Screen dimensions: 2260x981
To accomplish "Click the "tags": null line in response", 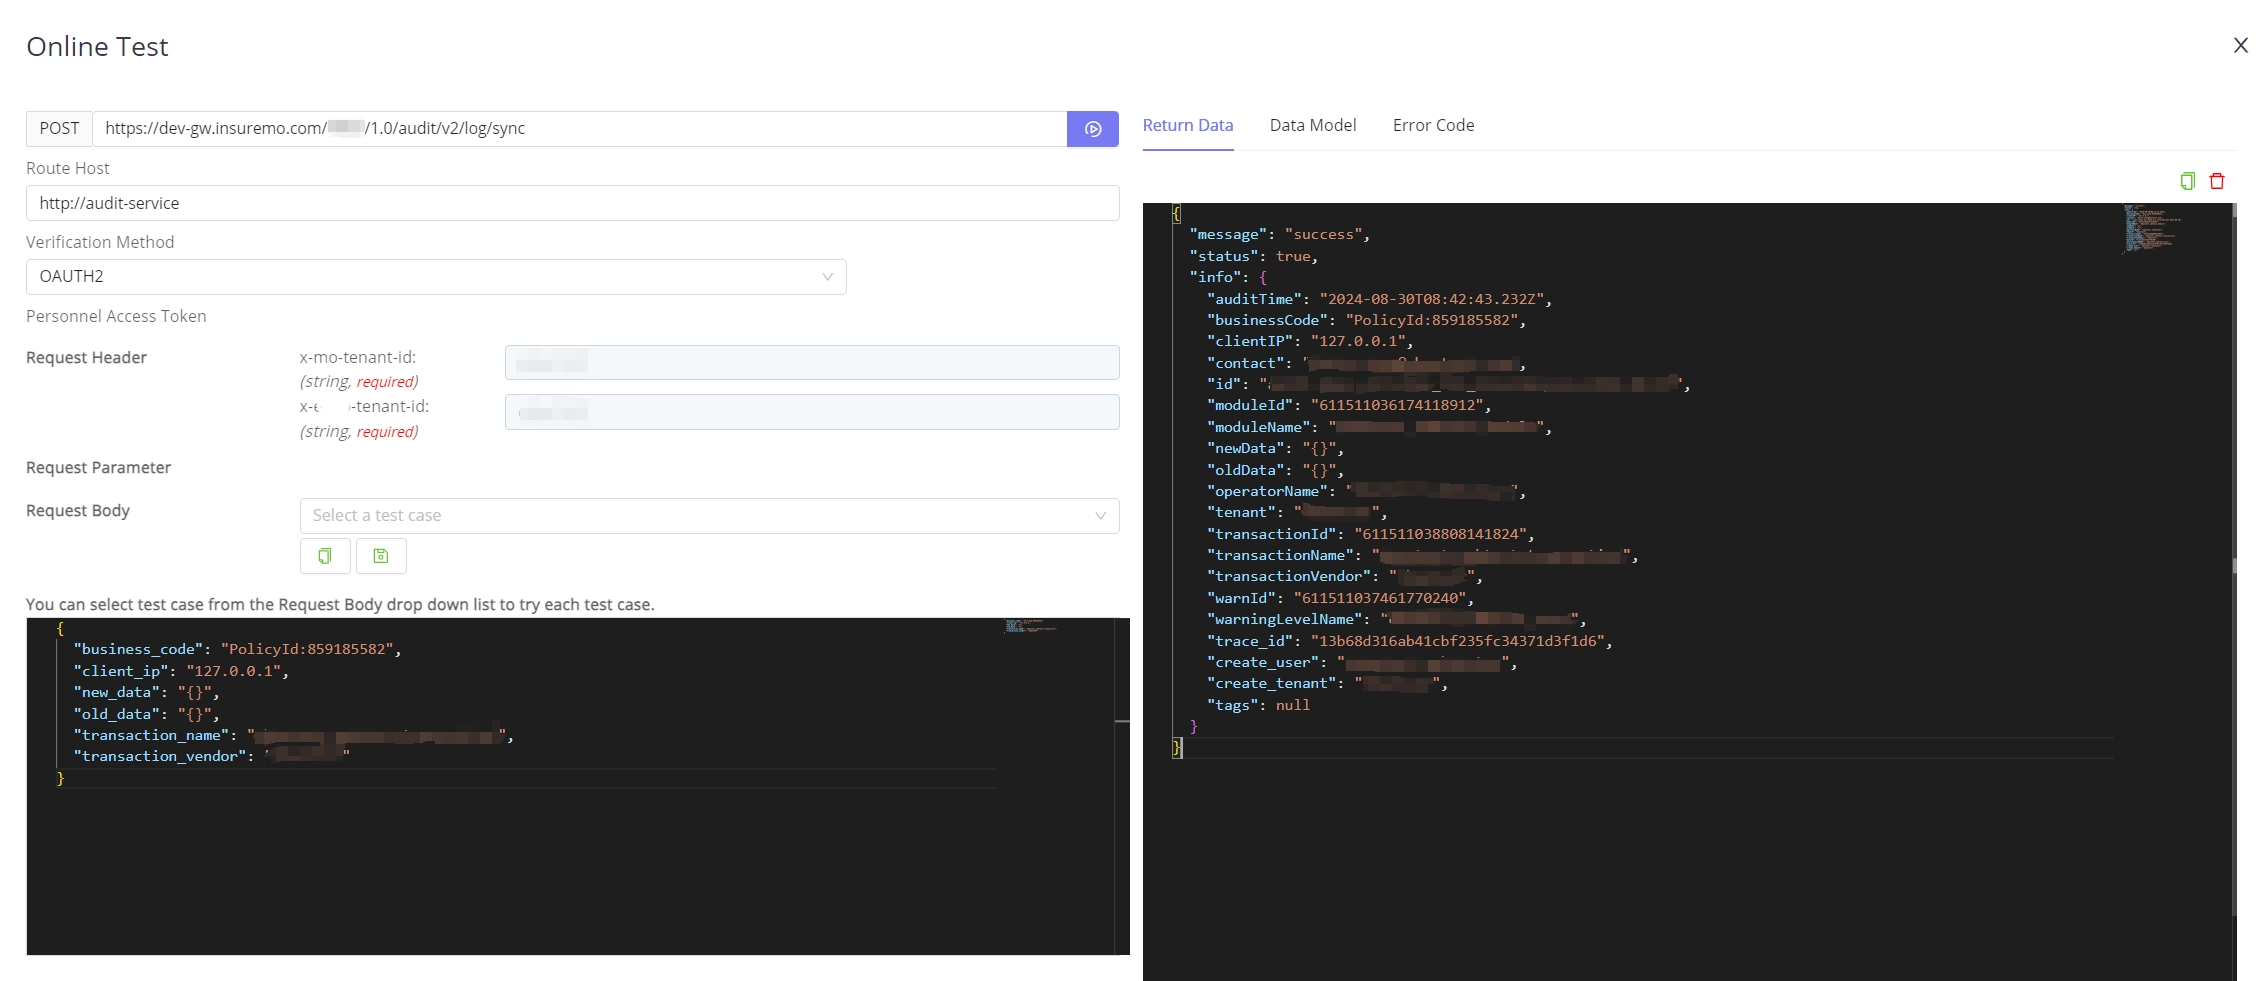I will 1258,706.
